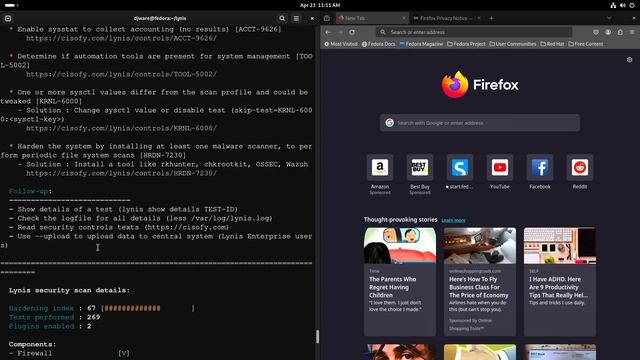
Task: Go back in Firefox
Action: (x=329, y=32)
